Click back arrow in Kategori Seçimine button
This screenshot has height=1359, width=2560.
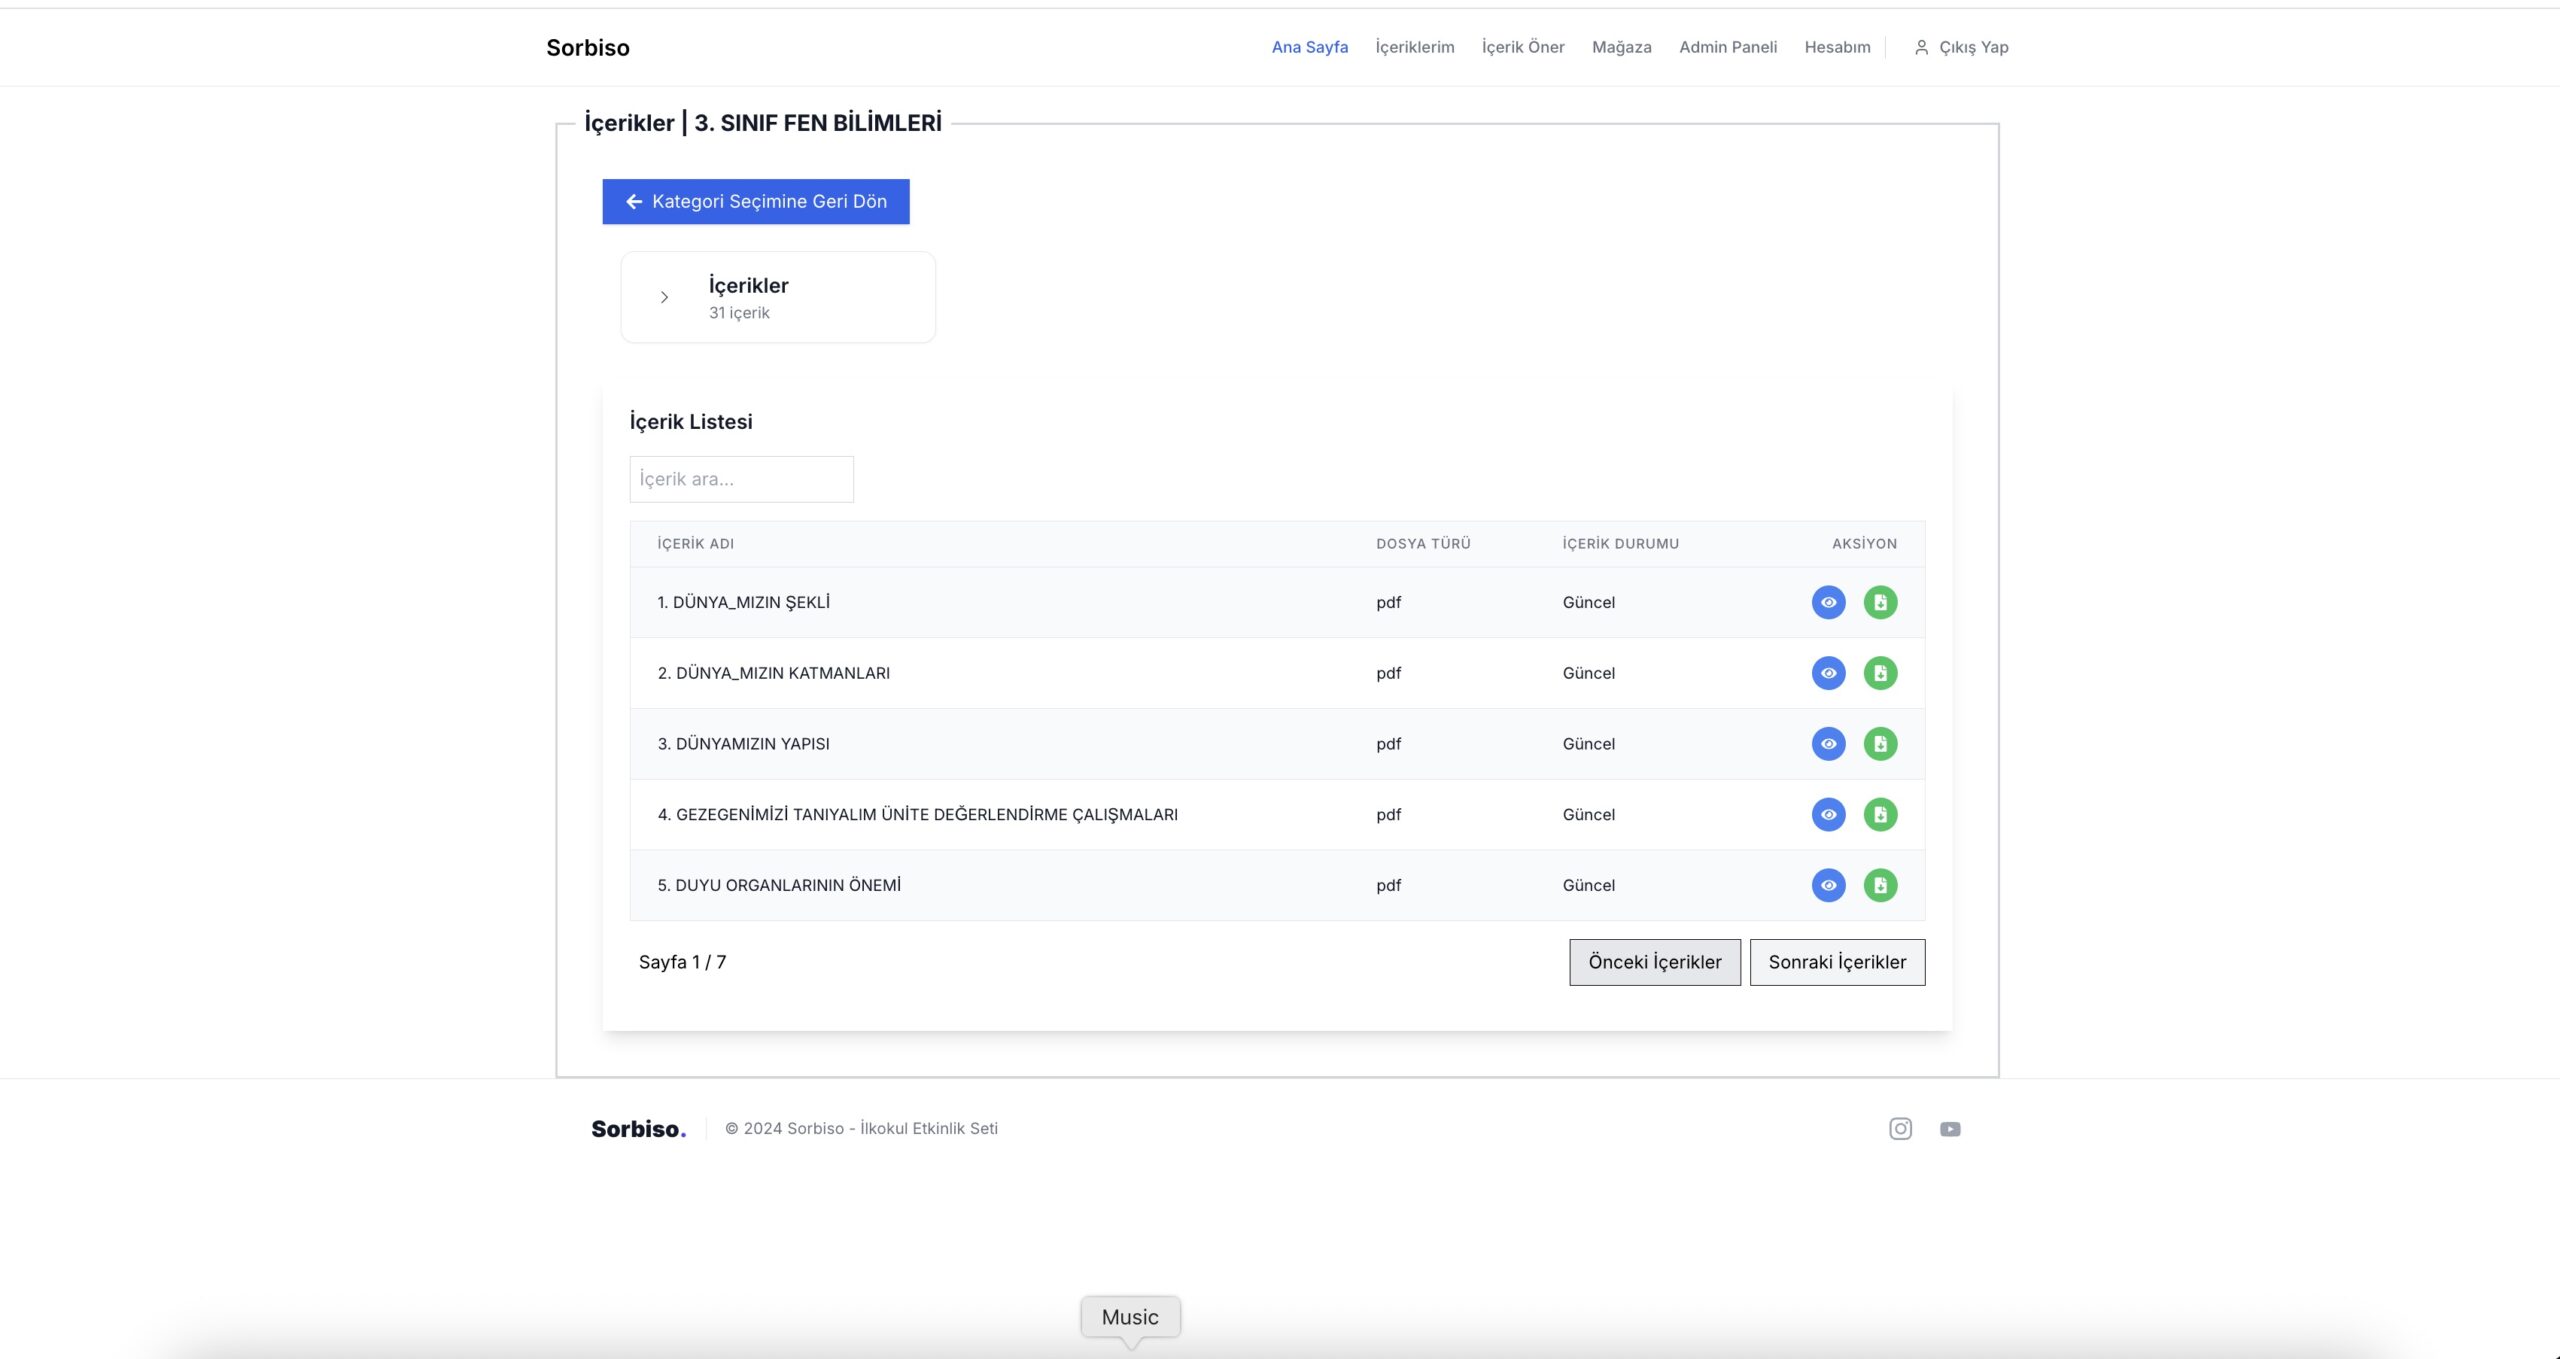pos(634,202)
